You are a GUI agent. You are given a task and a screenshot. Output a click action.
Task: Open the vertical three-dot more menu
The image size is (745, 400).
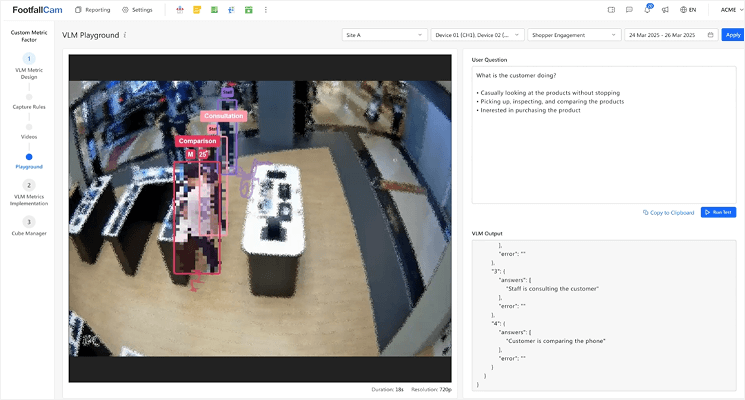pos(266,10)
